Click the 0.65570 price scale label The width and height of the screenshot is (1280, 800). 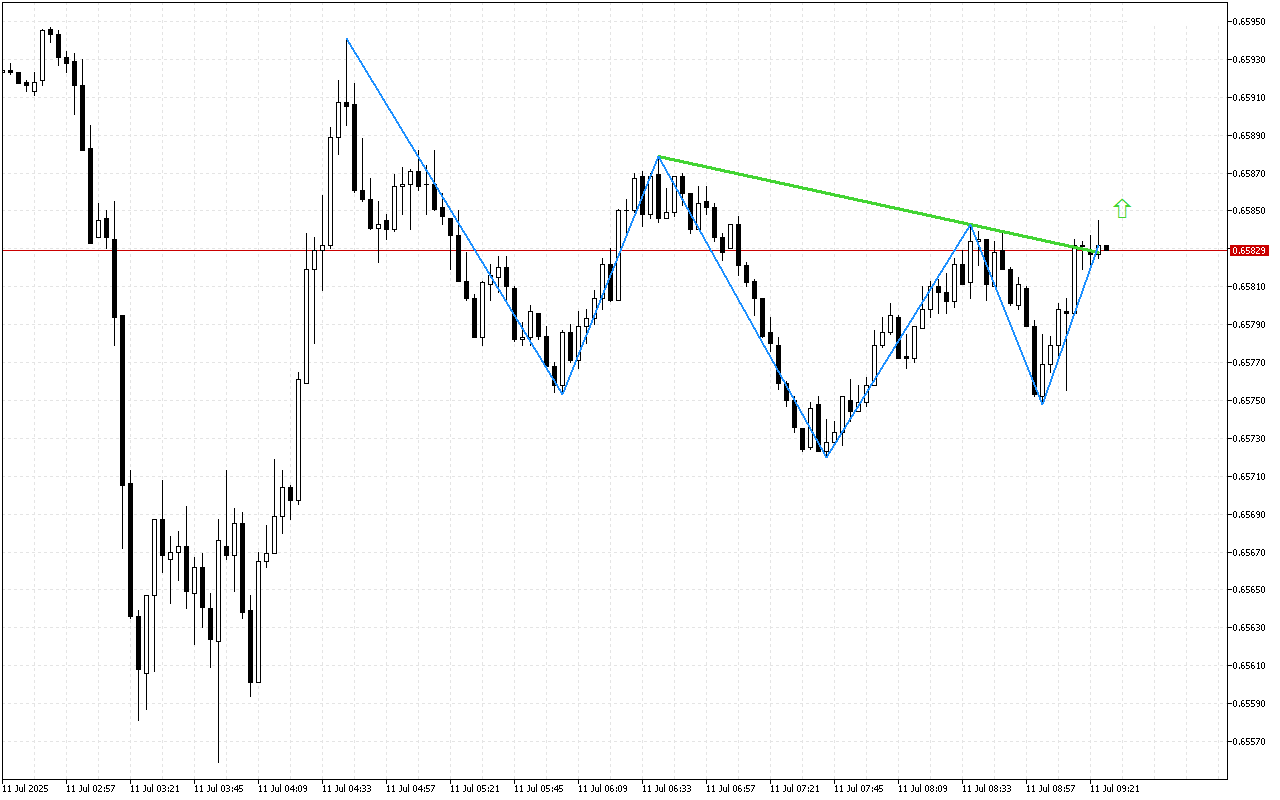[x=1250, y=742]
